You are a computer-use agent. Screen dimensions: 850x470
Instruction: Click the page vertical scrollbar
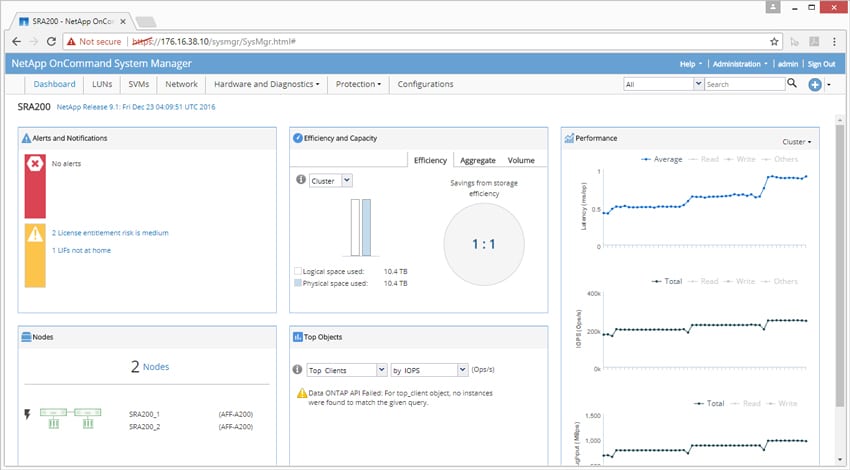point(840,266)
